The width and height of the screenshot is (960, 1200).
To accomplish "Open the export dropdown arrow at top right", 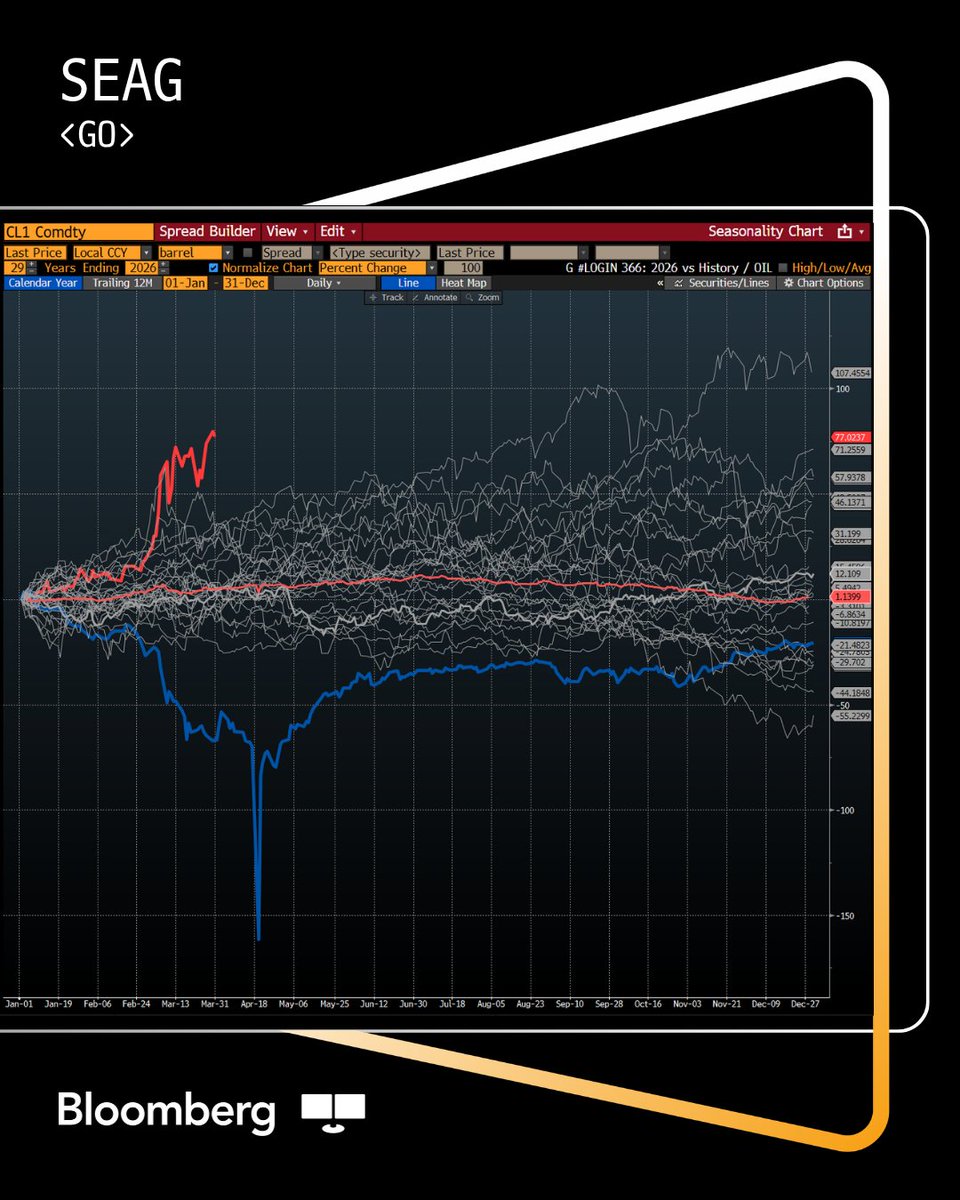I will tap(861, 232).
